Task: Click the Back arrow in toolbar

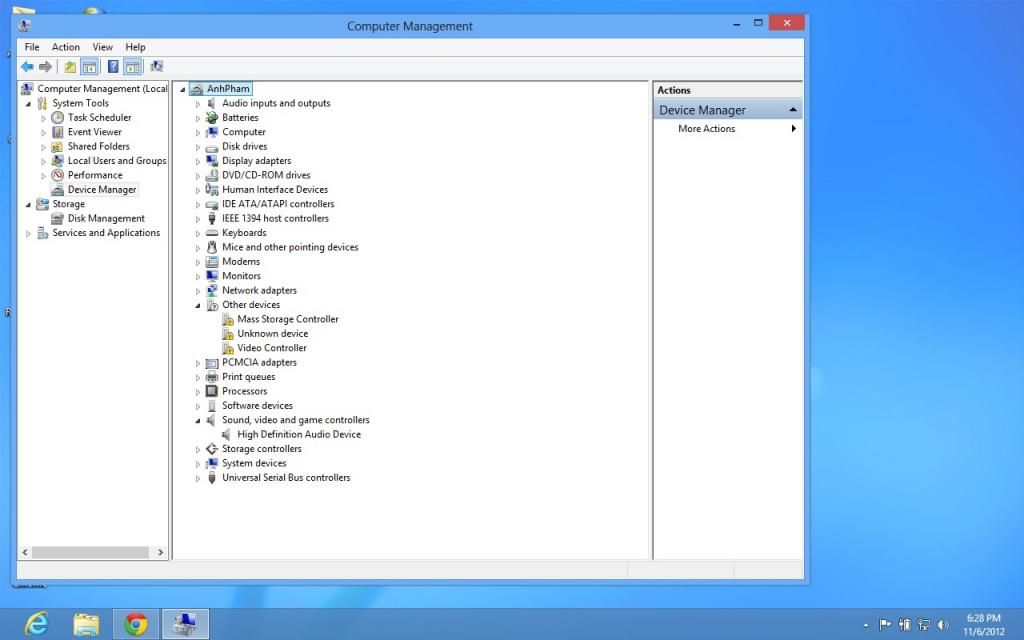Action: pos(27,67)
